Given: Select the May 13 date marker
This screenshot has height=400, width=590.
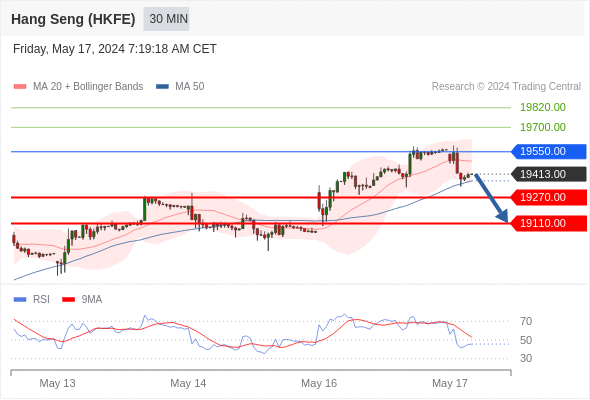Looking at the screenshot, I should click(x=57, y=383).
